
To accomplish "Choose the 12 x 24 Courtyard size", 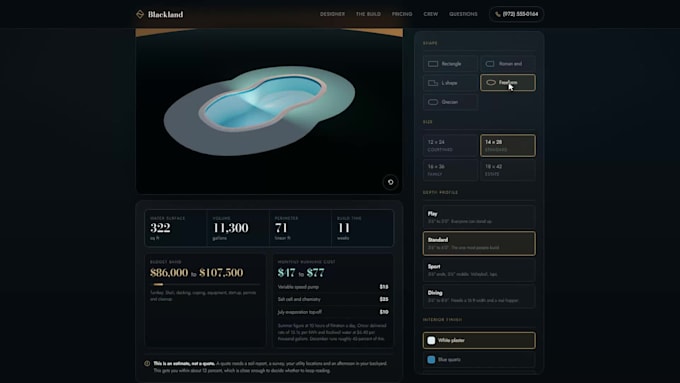I will (x=450, y=145).
